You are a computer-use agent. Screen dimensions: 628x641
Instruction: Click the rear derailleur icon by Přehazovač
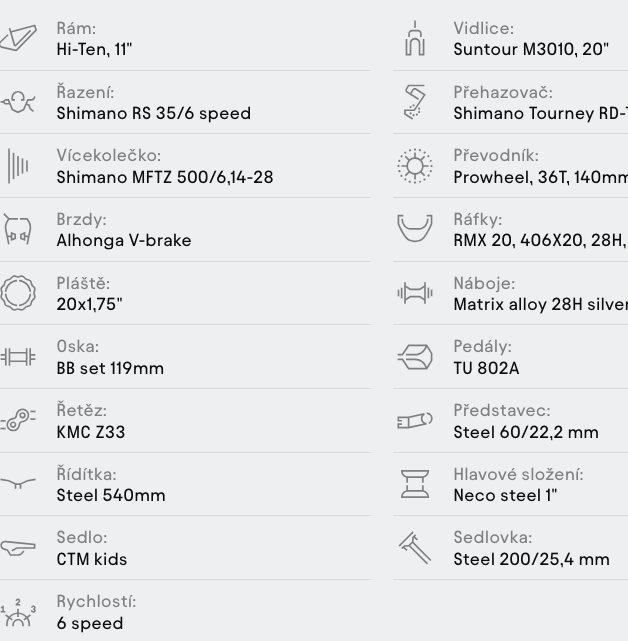415,102
